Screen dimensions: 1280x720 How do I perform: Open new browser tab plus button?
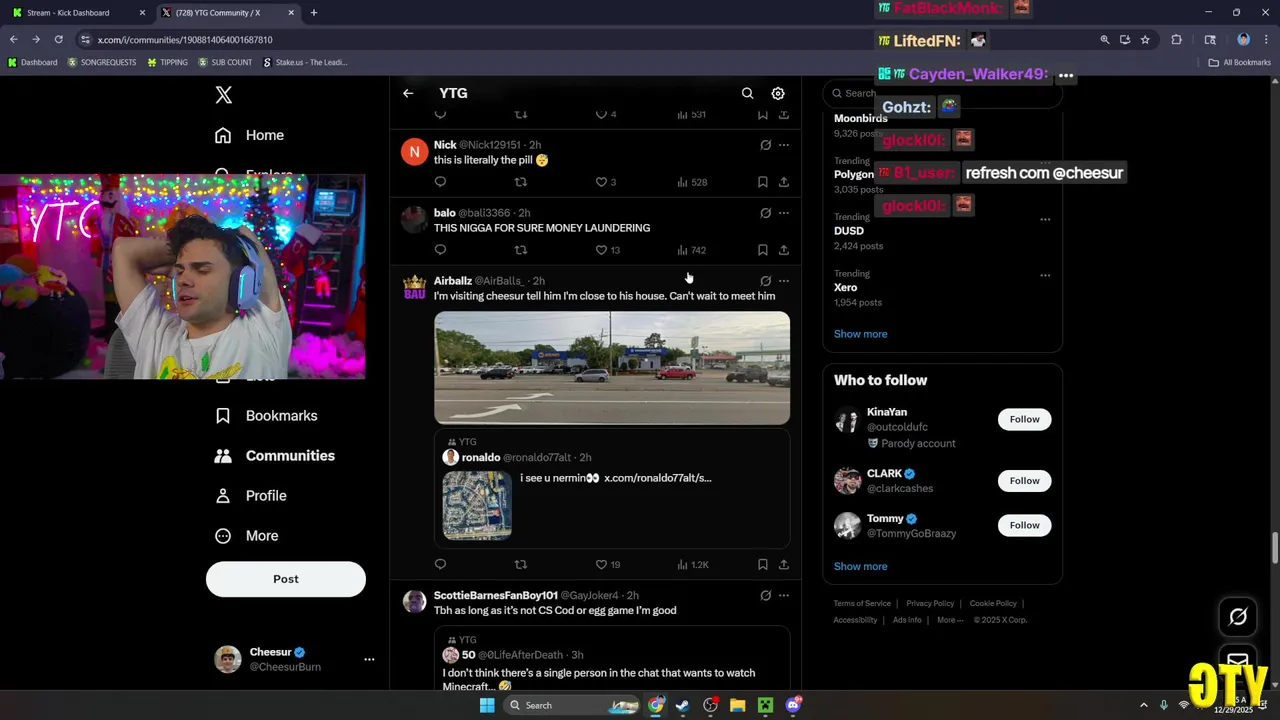point(314,13)
